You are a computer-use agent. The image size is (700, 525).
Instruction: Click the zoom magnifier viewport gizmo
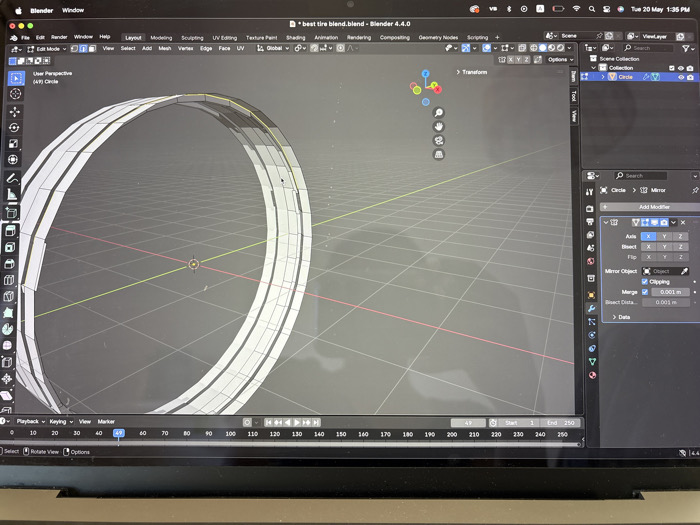(439, 112)
